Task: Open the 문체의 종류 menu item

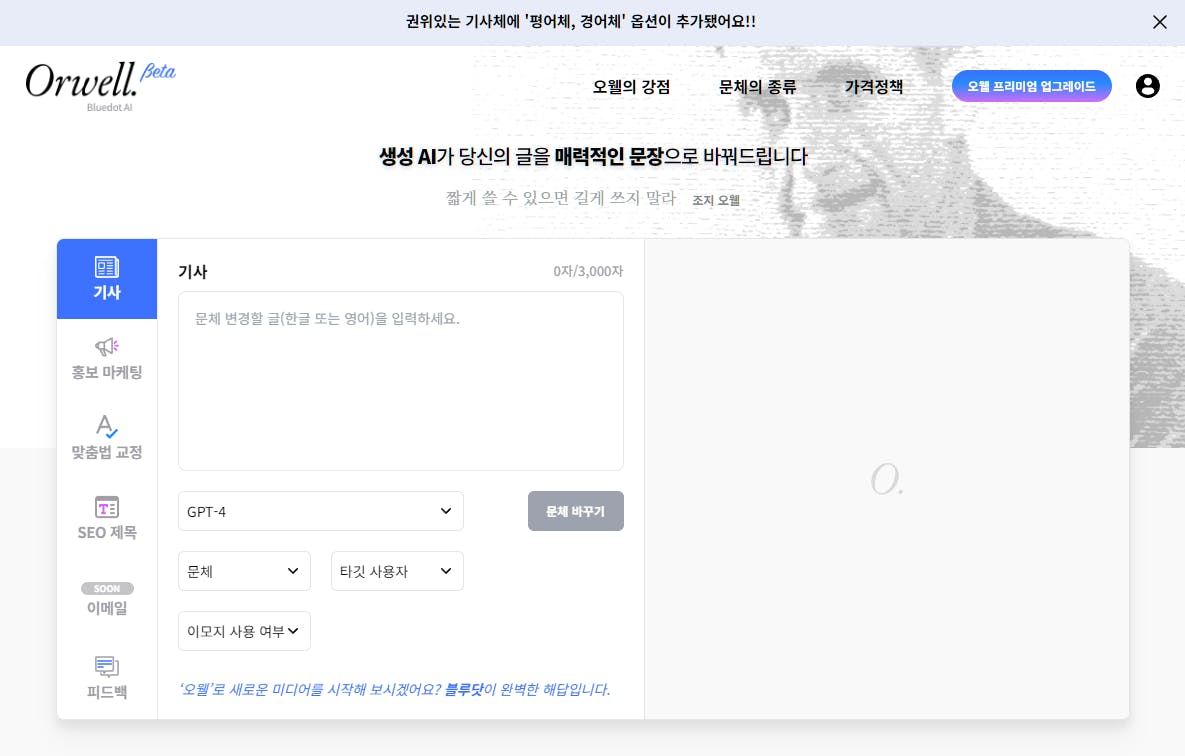Action: tap(757, 87)
